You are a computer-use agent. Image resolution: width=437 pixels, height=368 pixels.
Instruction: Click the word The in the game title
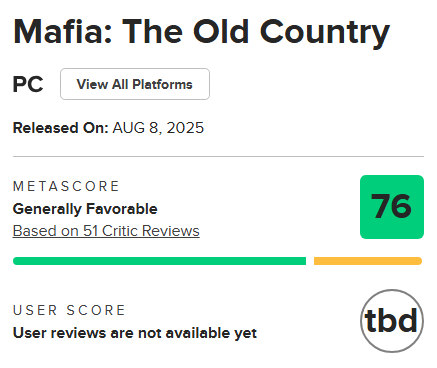tap(152, 32)
